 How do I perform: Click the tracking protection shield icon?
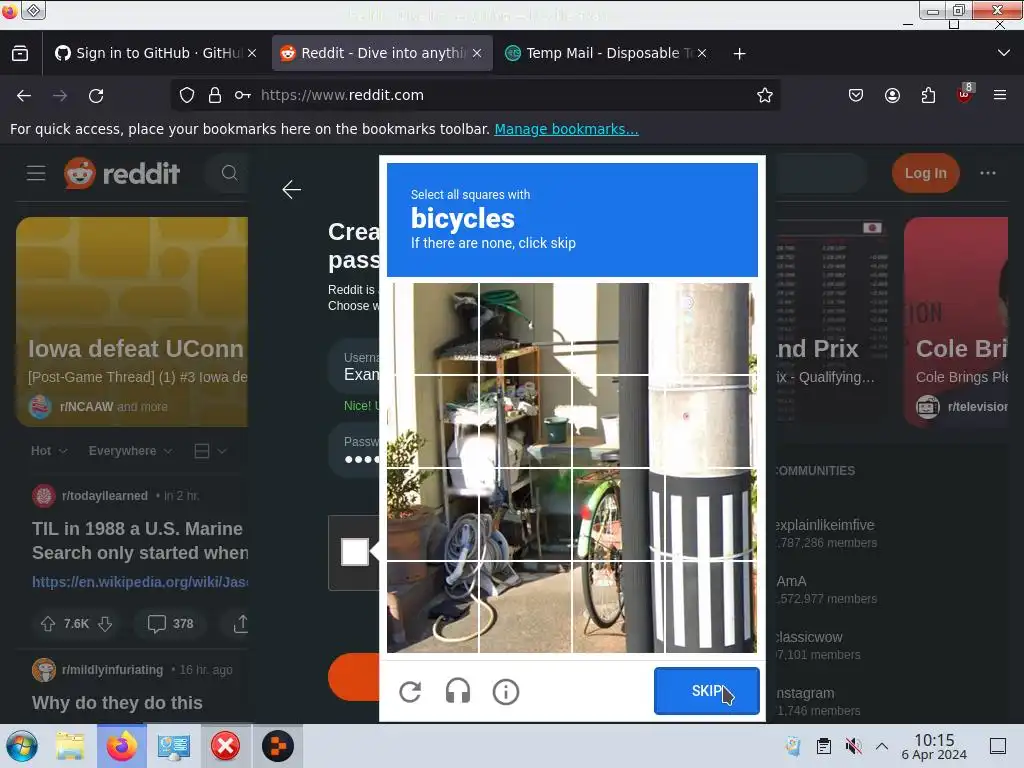click(x=187, y=95)
